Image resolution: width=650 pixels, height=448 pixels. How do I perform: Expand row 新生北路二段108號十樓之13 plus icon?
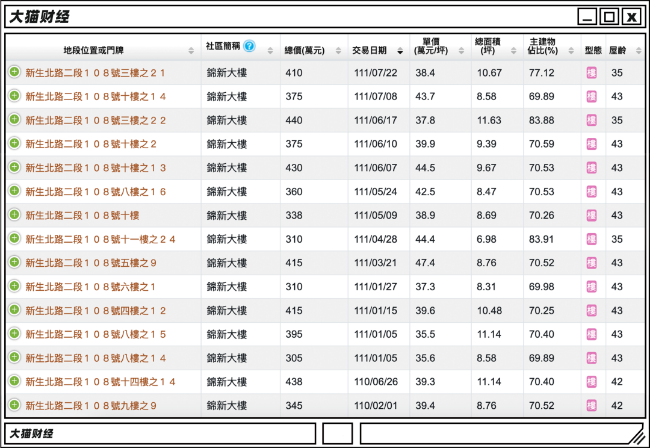(x=15, y=167)
